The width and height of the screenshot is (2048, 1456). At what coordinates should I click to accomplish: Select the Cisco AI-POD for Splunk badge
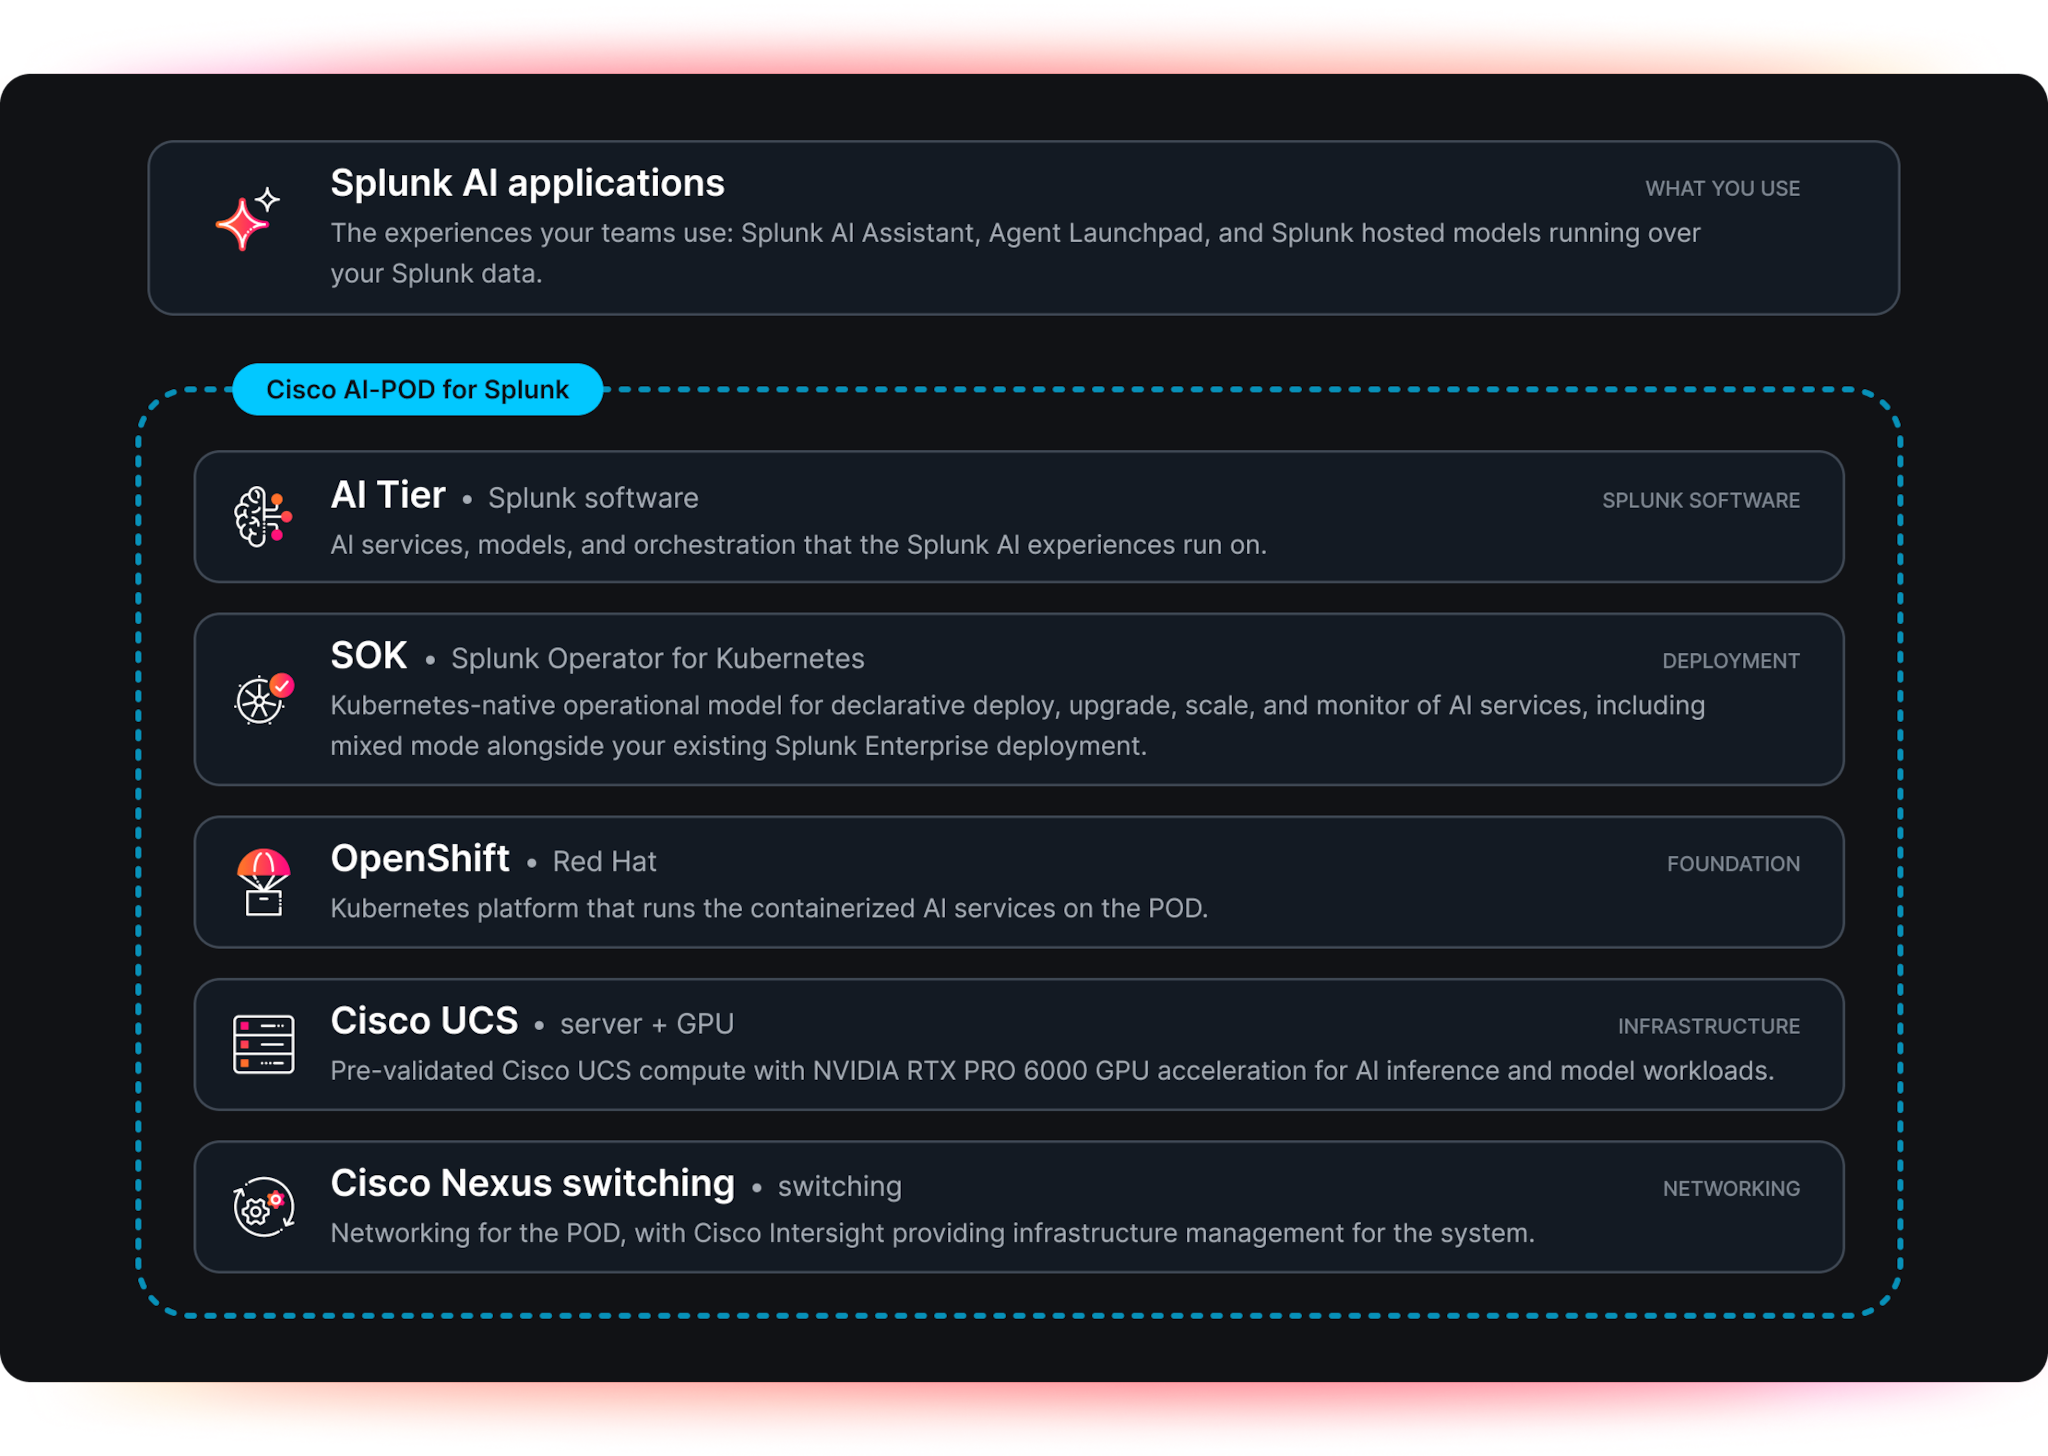[x=417, y=389]
